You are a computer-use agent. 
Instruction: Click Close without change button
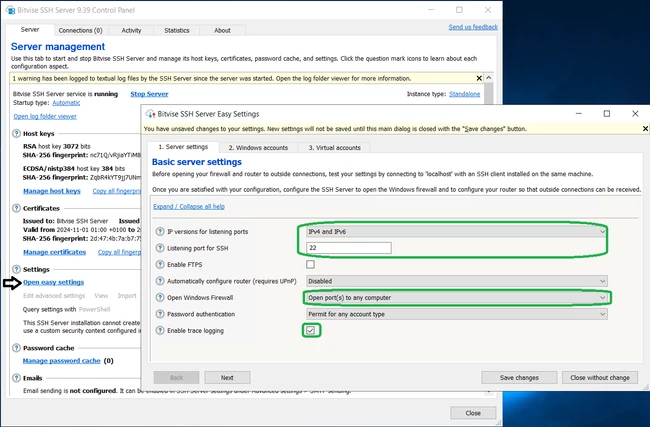coord(599,378)
